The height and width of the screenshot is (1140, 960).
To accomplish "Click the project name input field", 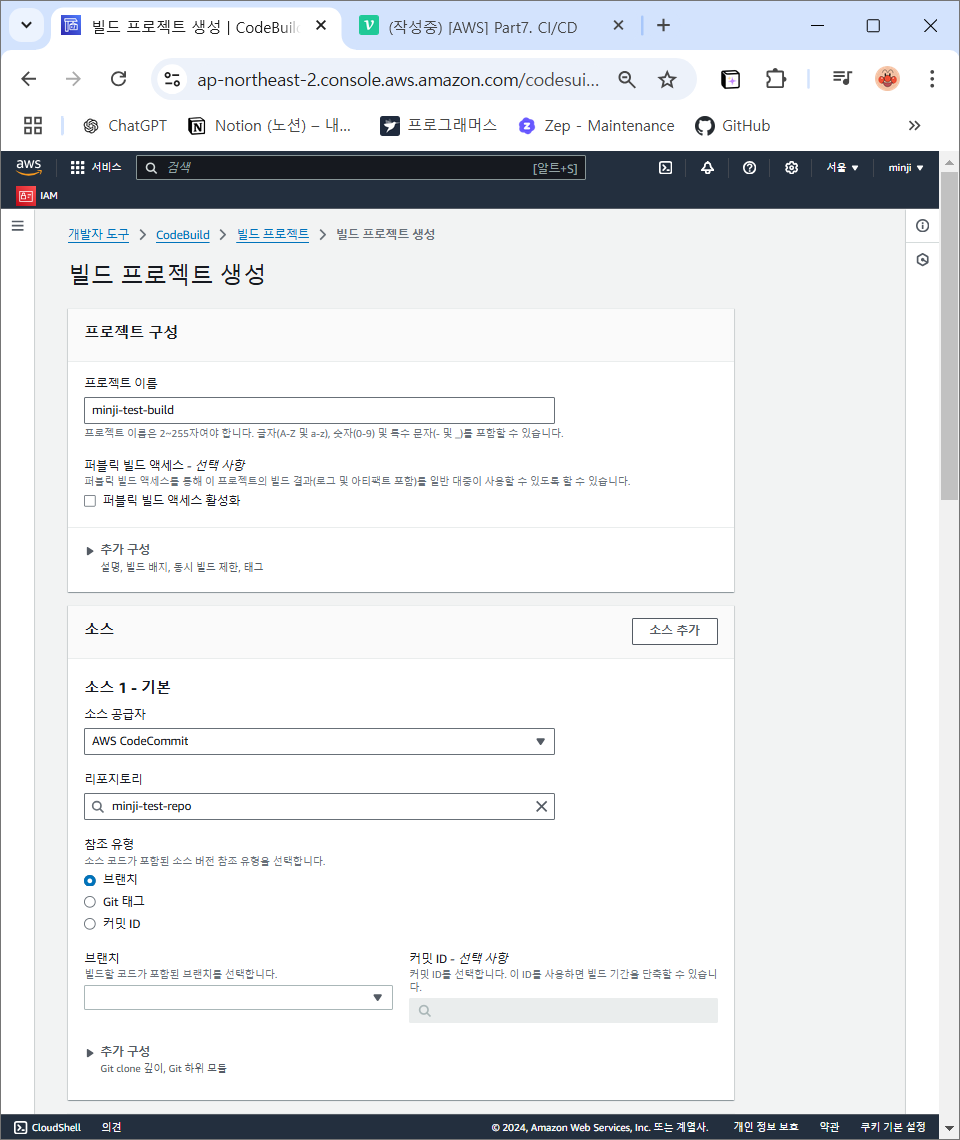I will click(x=319, y=410).
